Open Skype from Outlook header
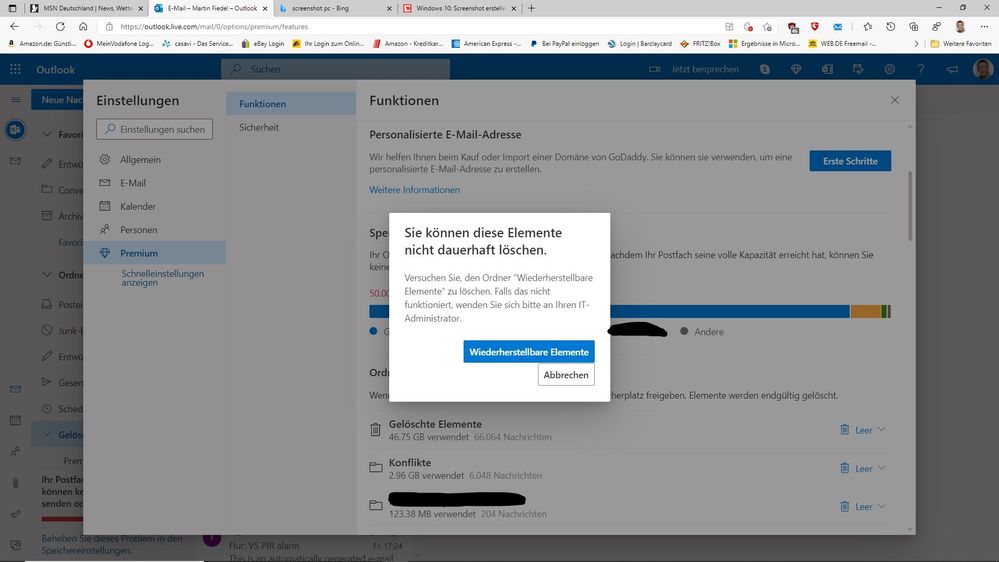 [765, 69]
